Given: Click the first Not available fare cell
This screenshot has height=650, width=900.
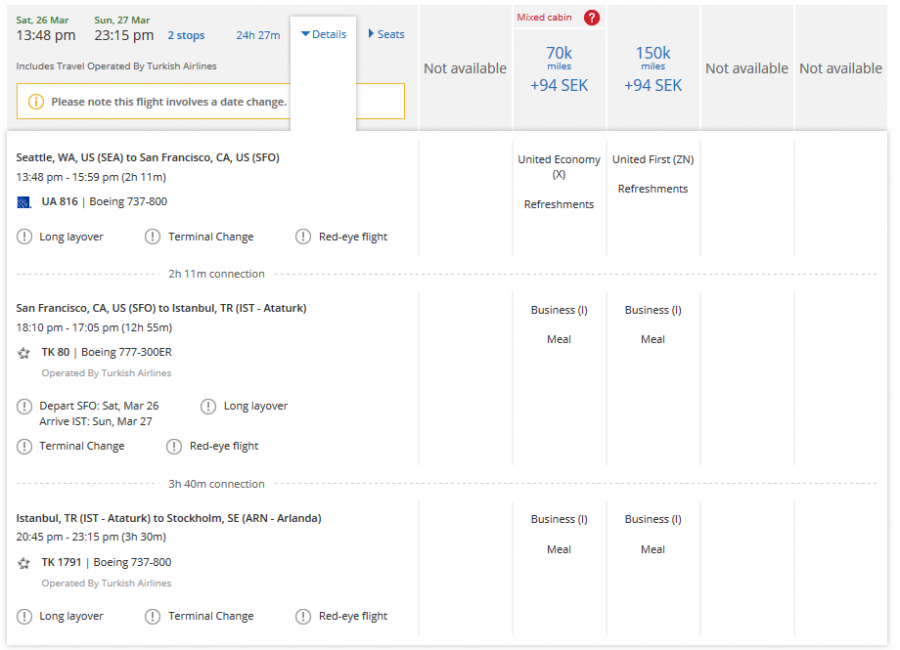Looking at the screenshot, I should point(465,69).
